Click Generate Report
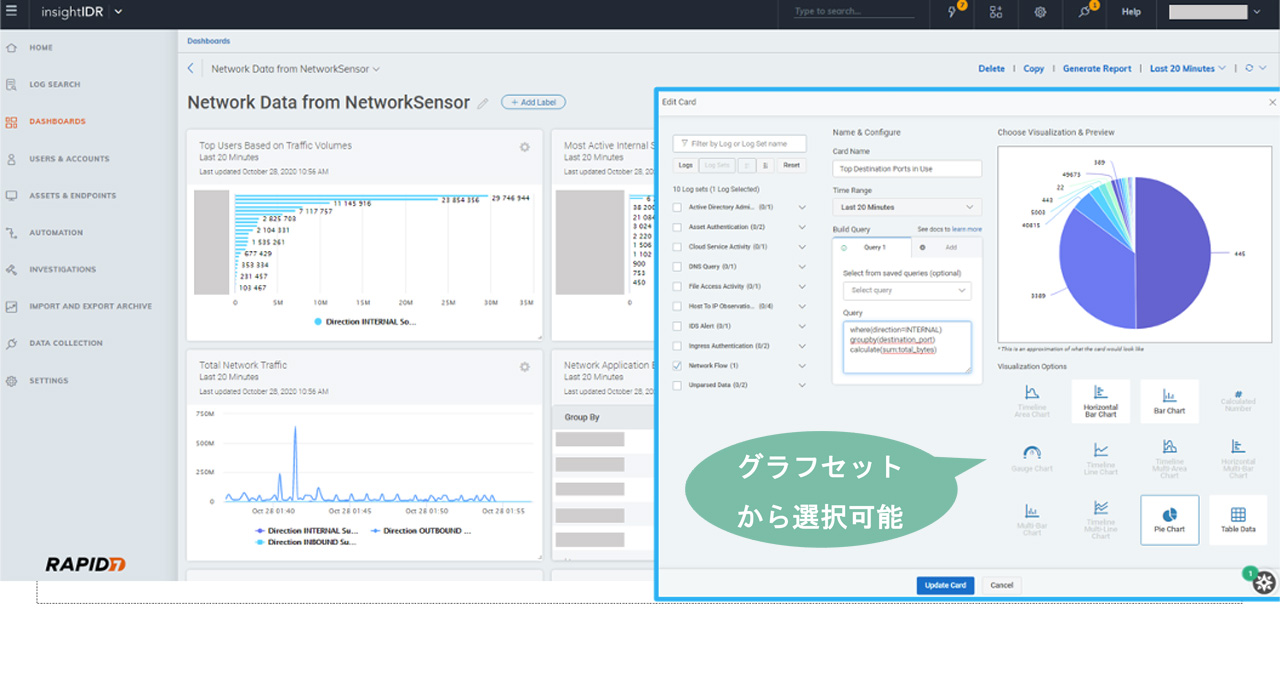The image size is (1280, 700). (x=1097, y=68)
